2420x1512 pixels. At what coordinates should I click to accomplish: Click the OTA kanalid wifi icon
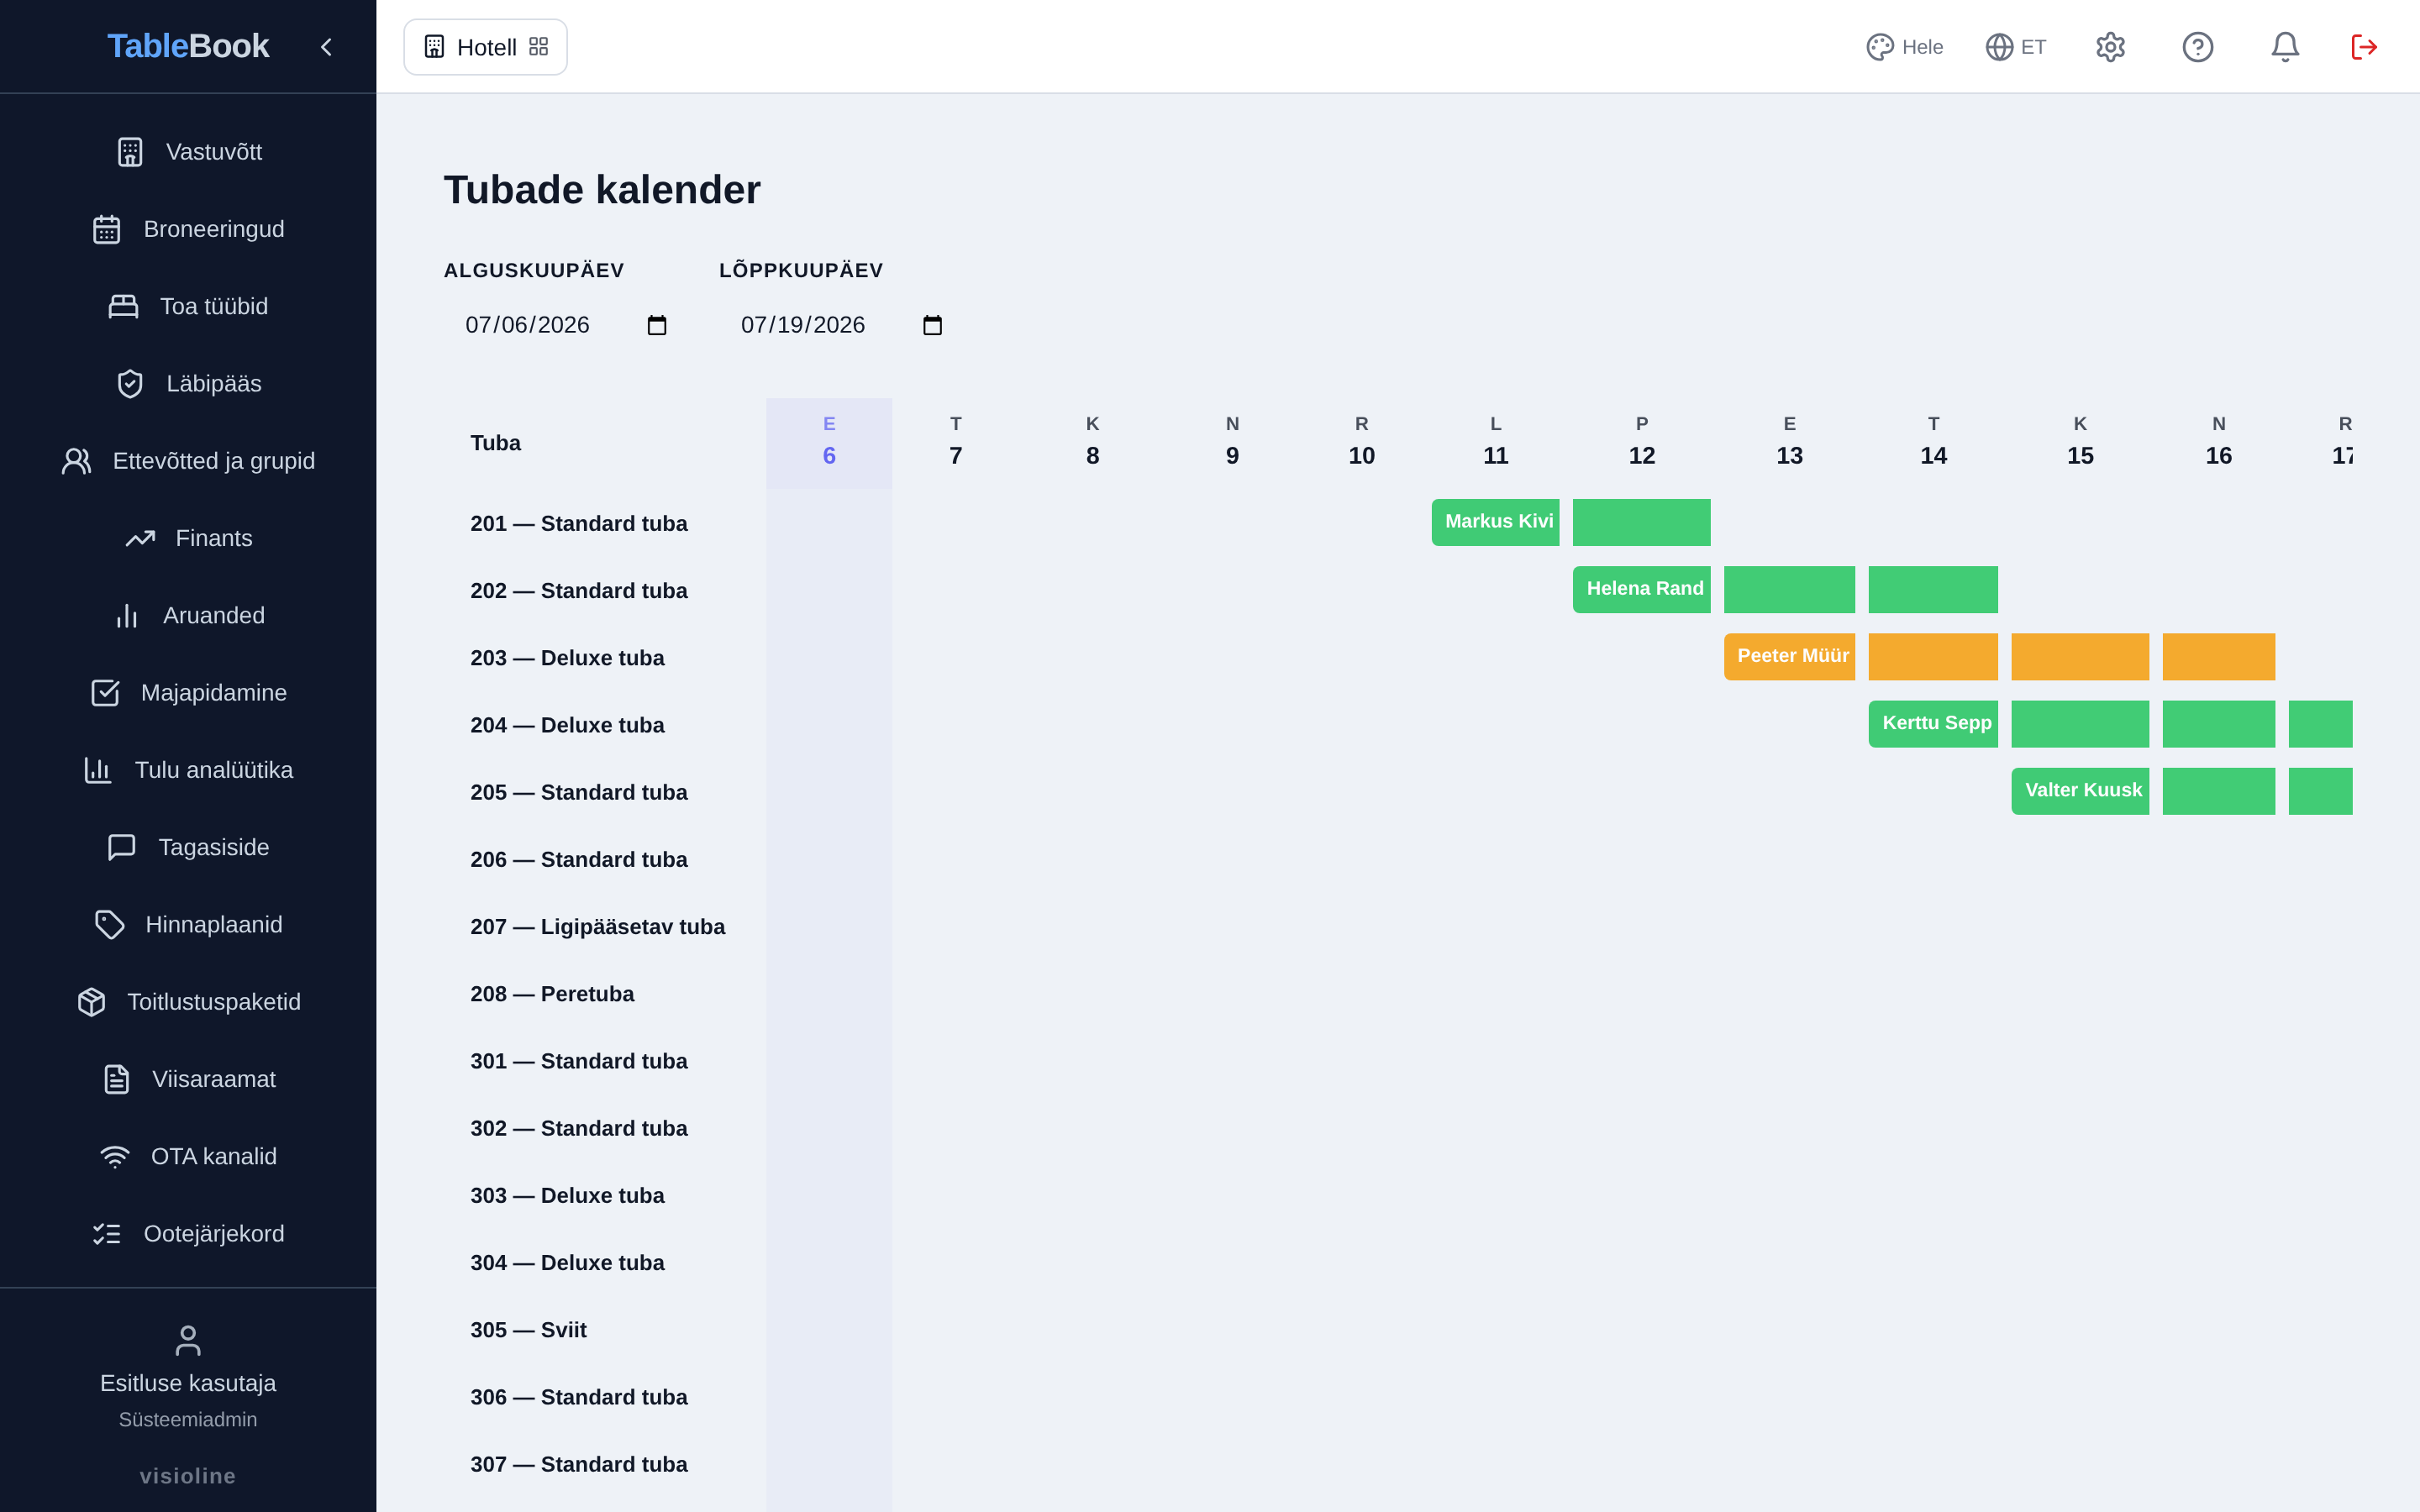click(x=115, y=1157)
